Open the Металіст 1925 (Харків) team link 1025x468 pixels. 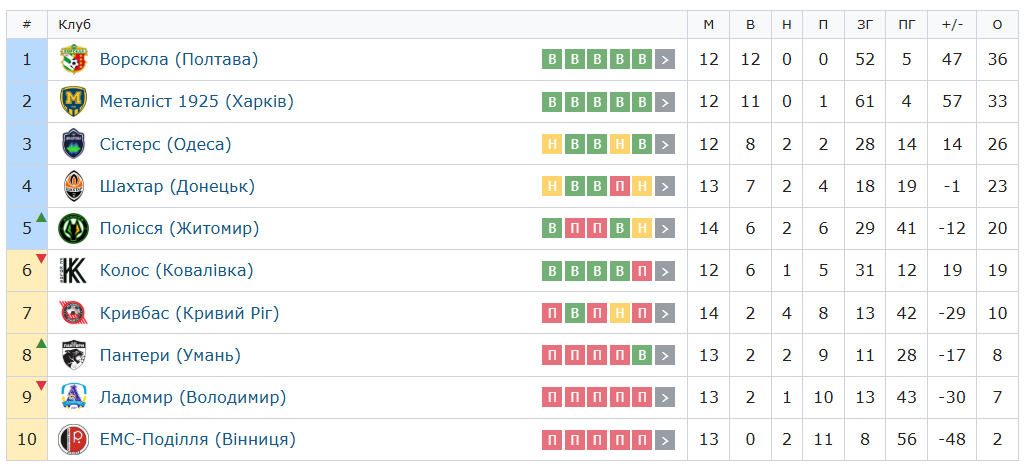tap(196, 102)
